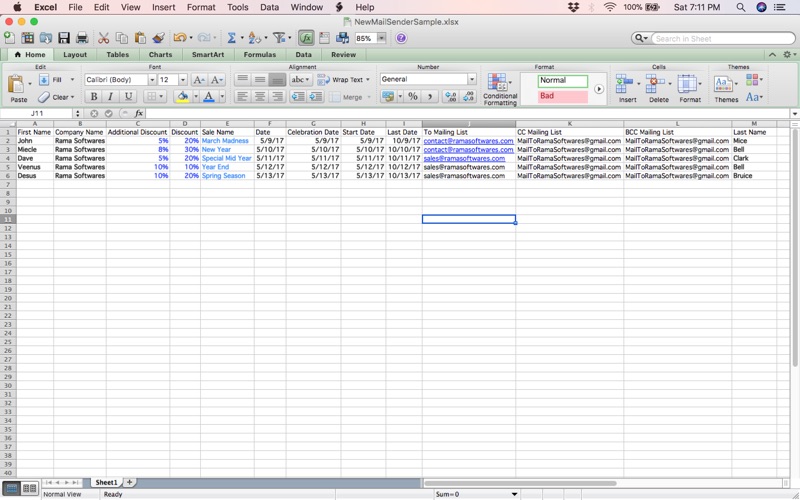Viewport: 800px width, 500px height.
Task: Open the Media Browser icon
Action: pyautogui.click(x=342, y=38)
